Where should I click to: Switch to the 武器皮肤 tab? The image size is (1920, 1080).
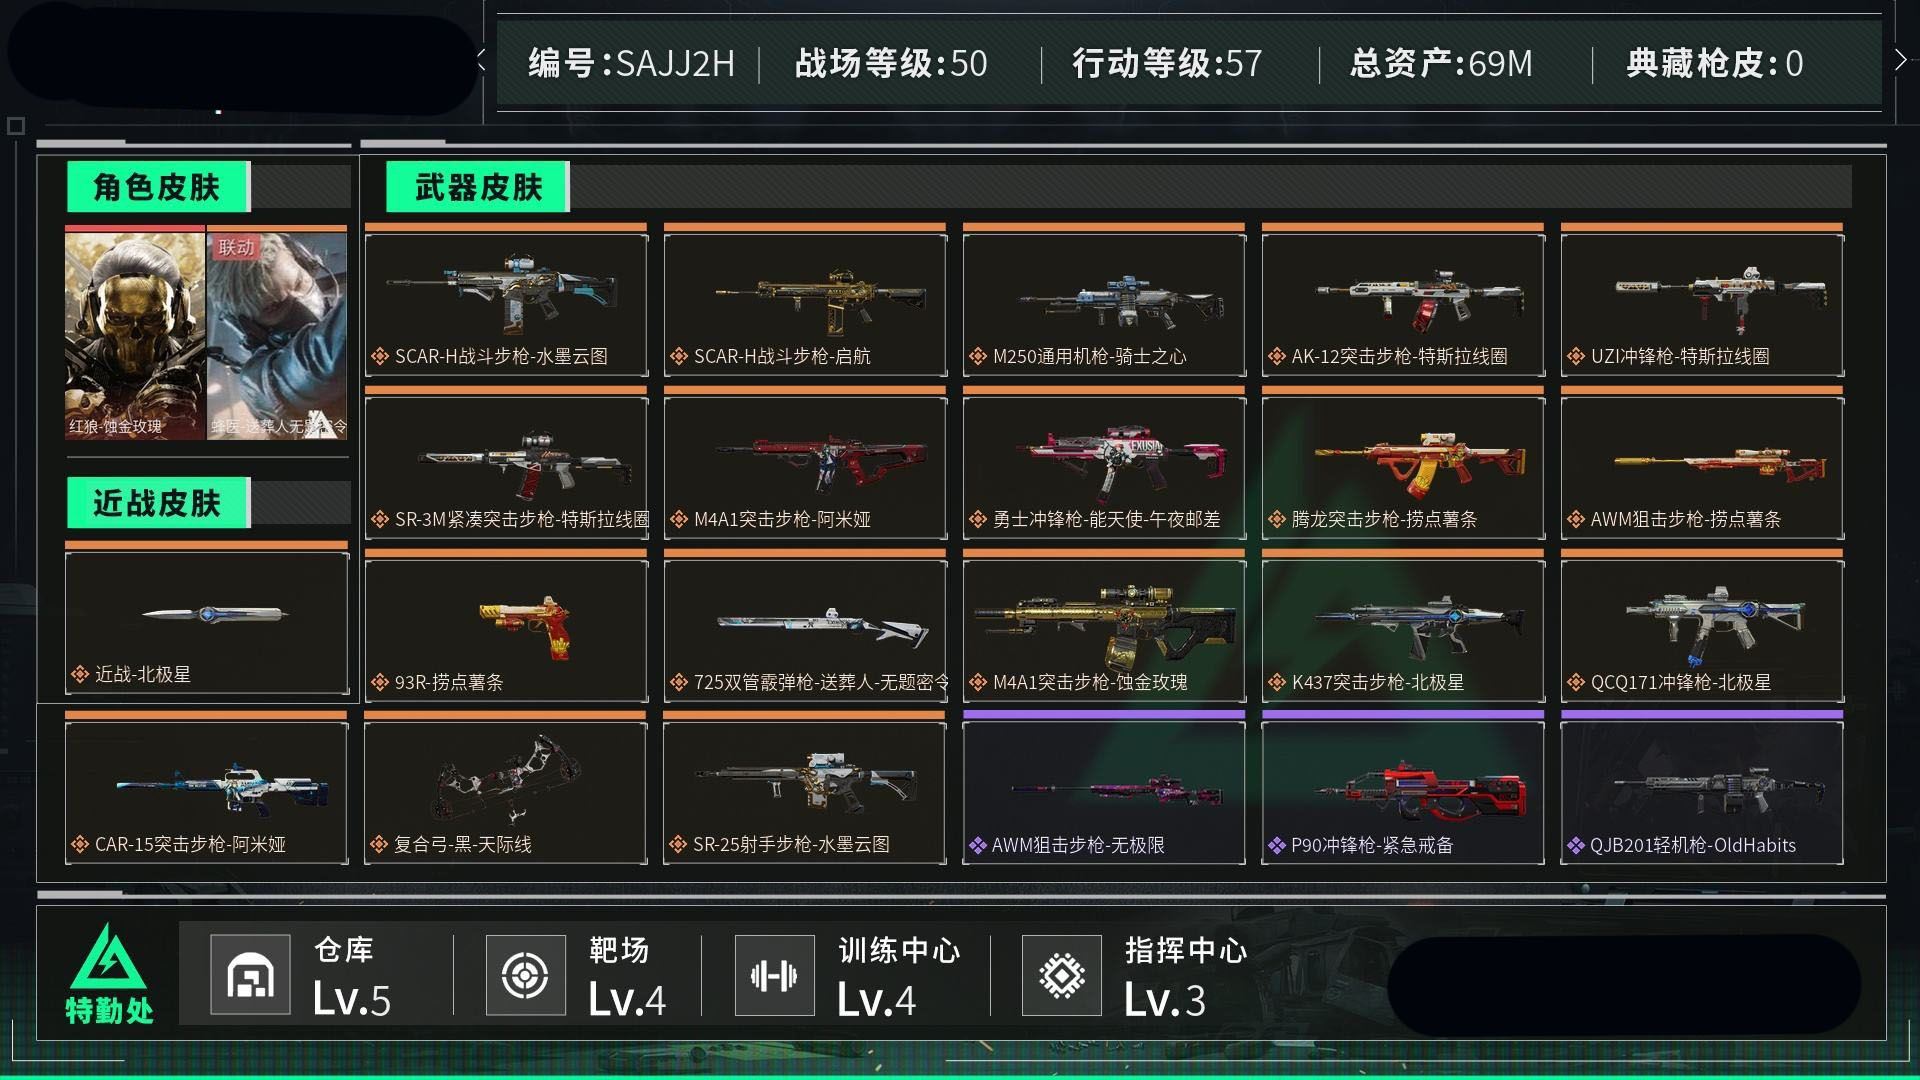click(478, 187)
